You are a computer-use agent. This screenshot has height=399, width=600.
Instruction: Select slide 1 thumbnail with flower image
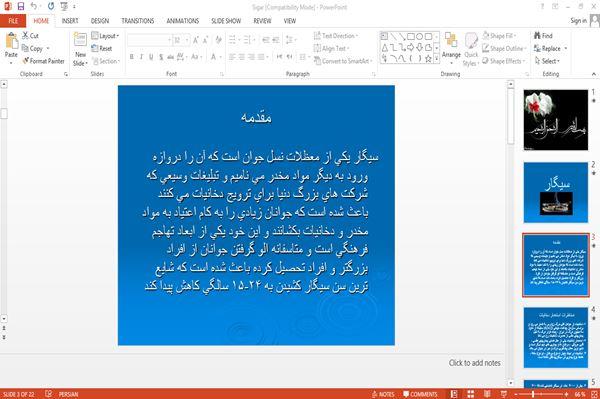[556, 120]
